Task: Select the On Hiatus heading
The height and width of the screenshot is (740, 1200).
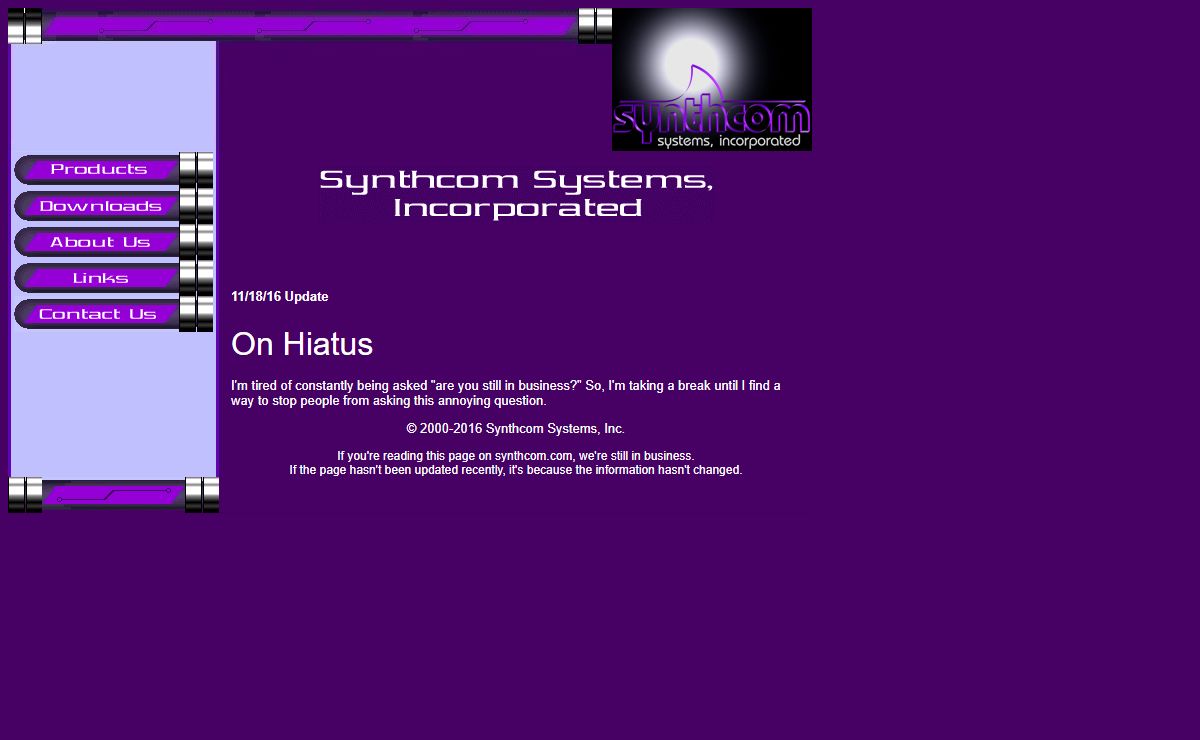Action: (x=302, y=344)
